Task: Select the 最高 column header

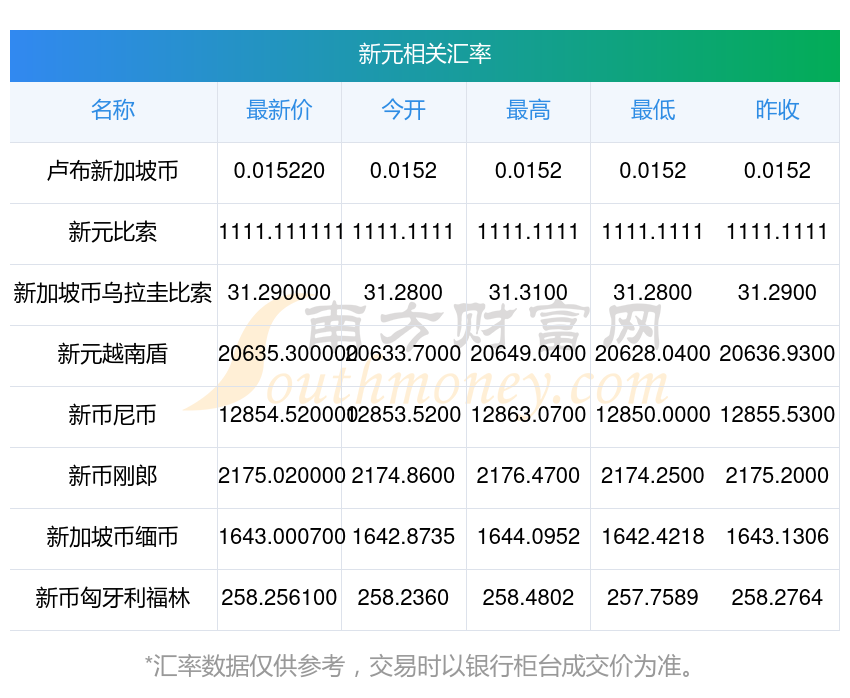Action: 528,111
